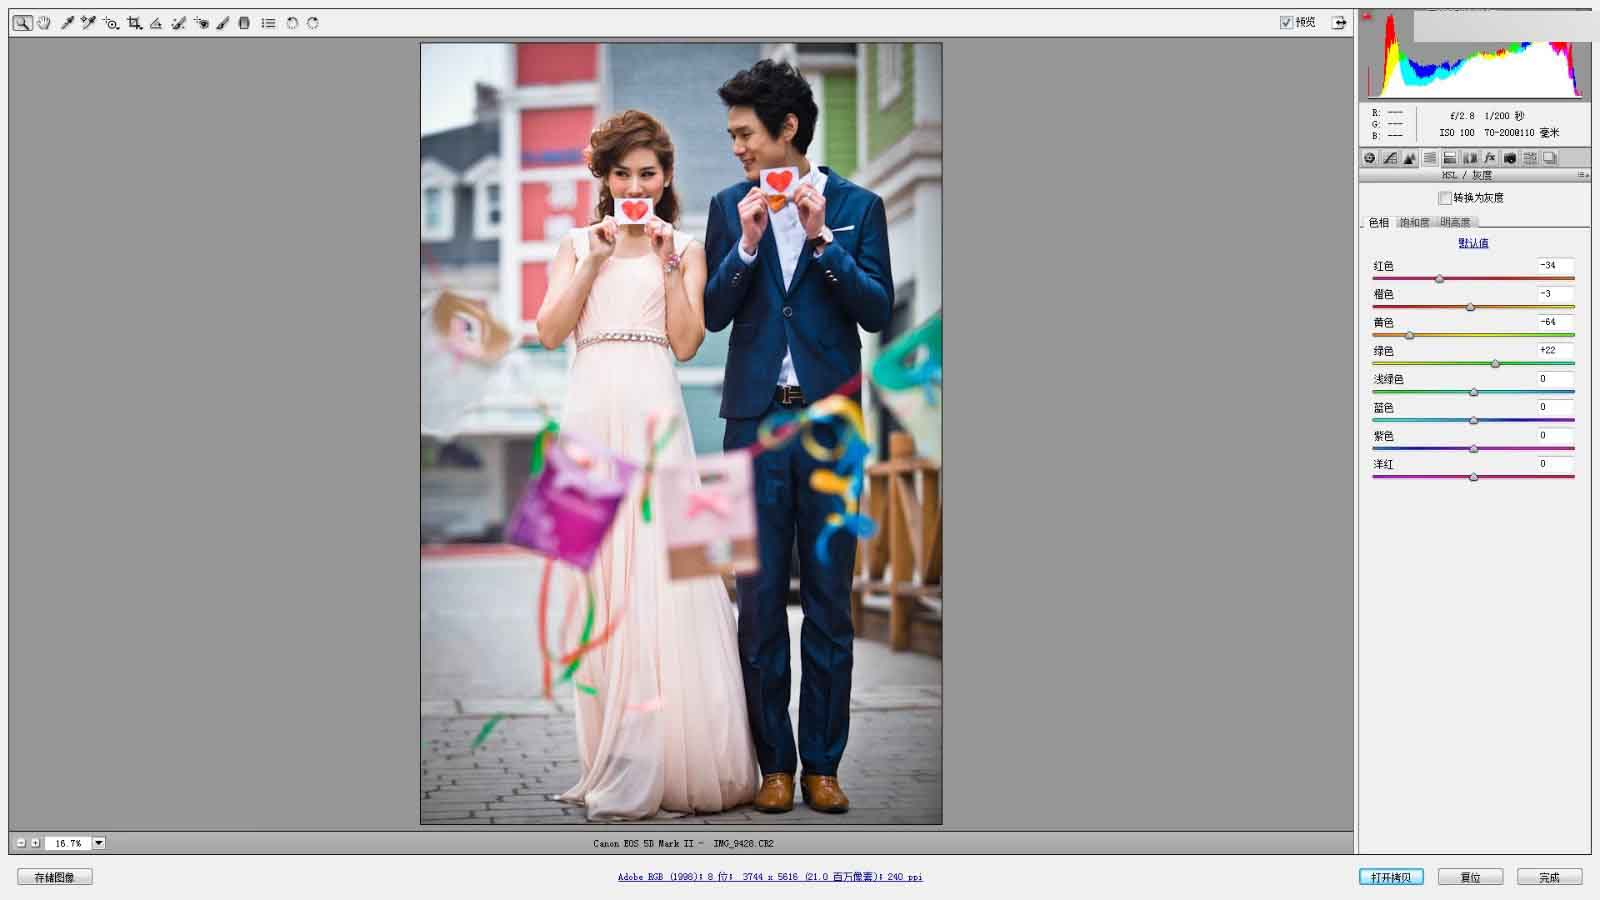Screen dimensions: 1600x900
Task: Click the zoom out minus button
Action: [x=21, y=843]
